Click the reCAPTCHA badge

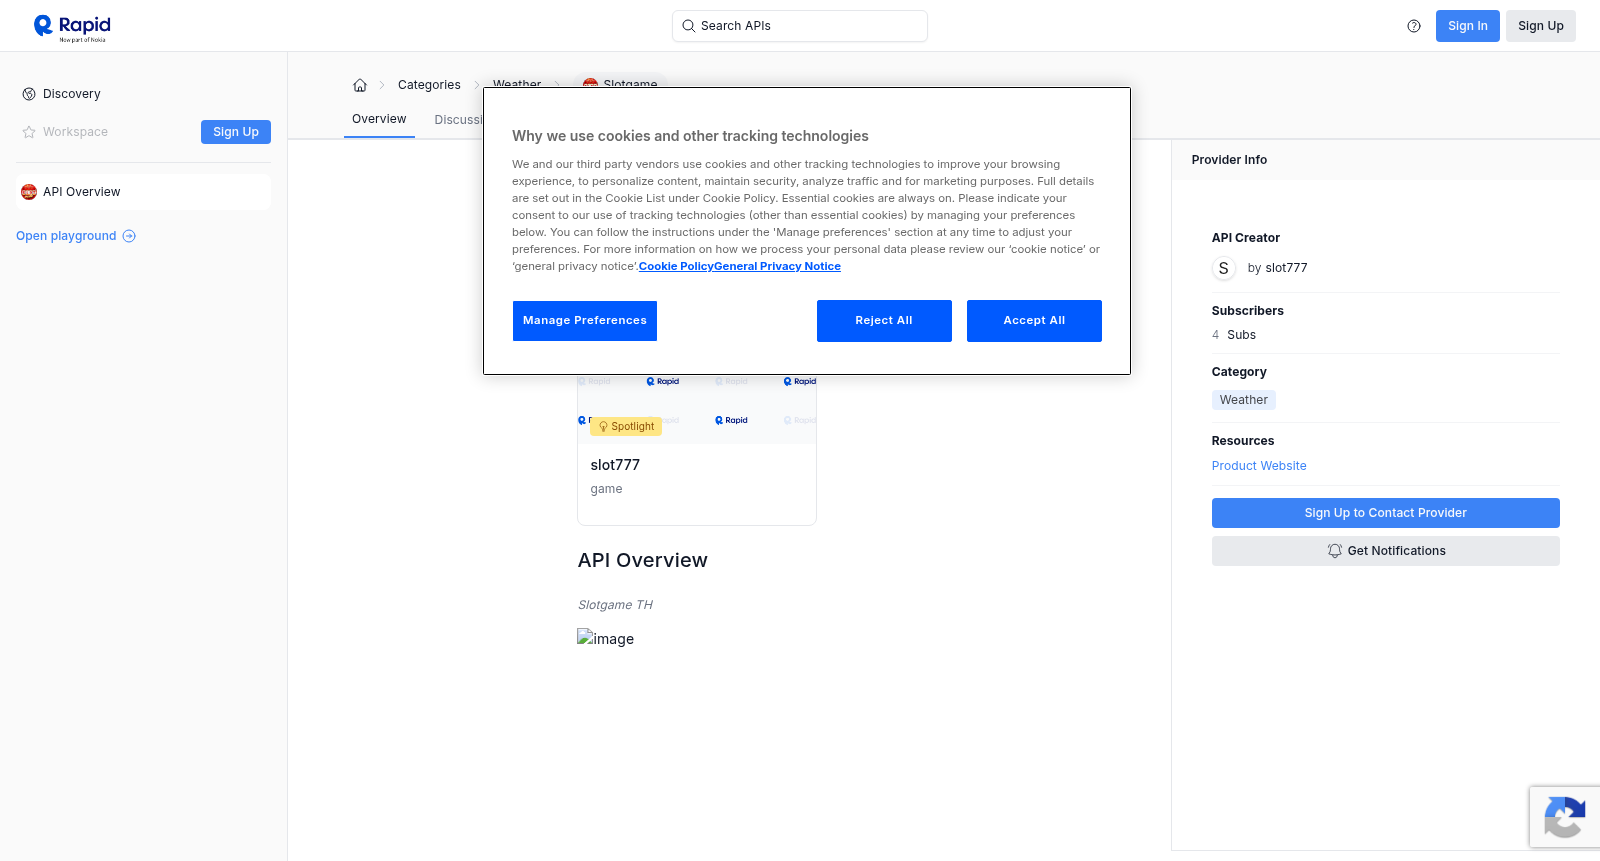1564,817
